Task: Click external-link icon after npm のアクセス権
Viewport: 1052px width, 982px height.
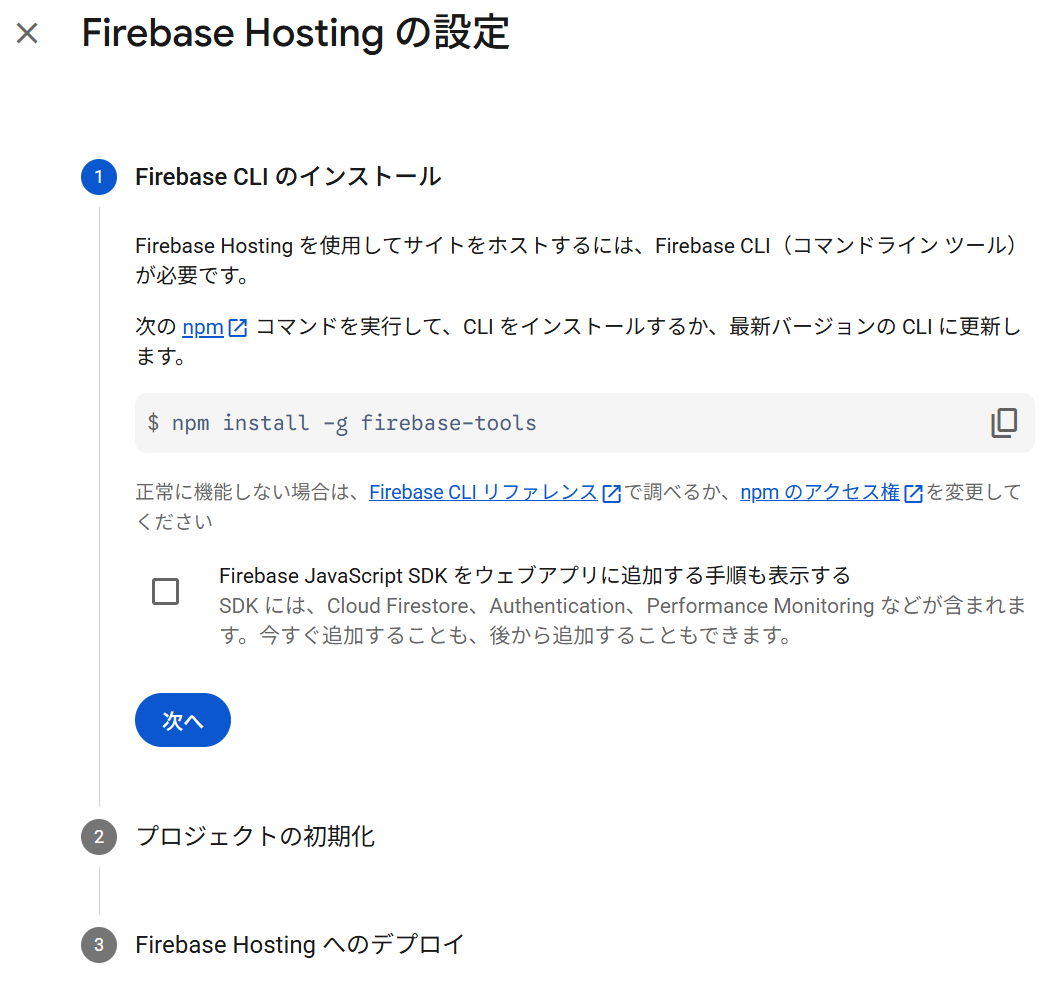Action: [913, 493]
